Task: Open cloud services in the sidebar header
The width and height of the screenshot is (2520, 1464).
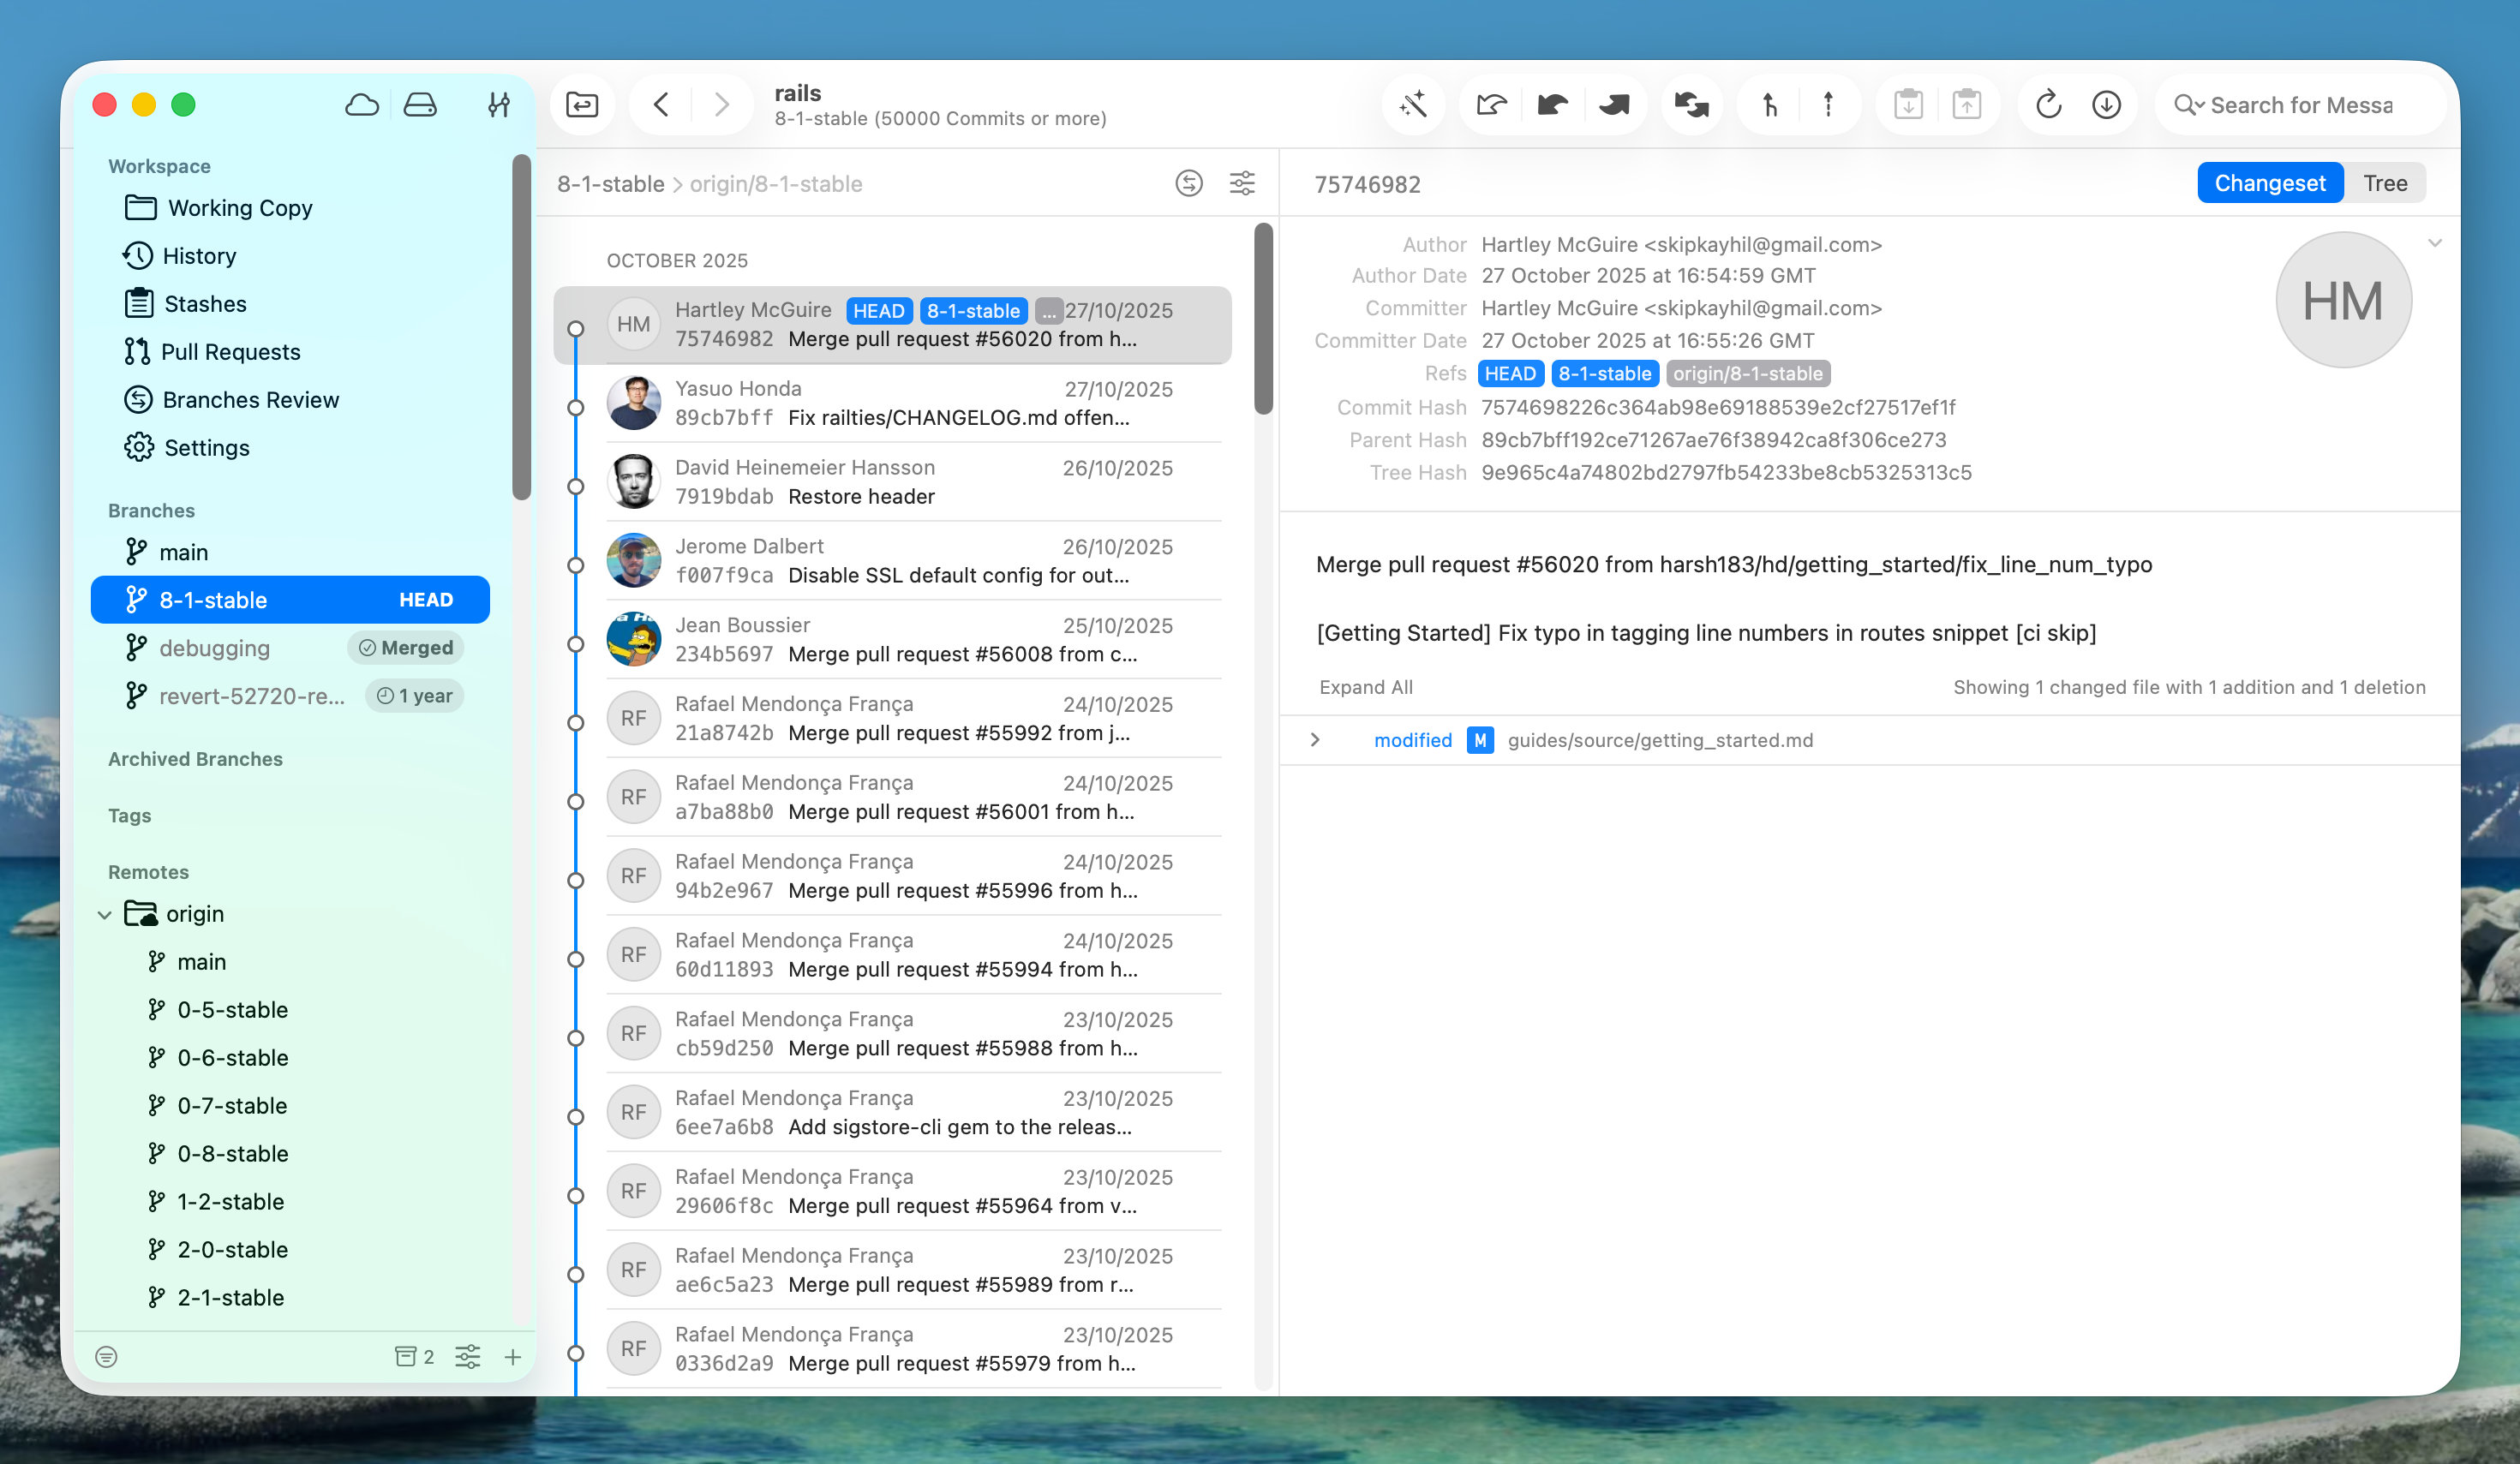Action: pyautogui.click(x=362, y=104)
